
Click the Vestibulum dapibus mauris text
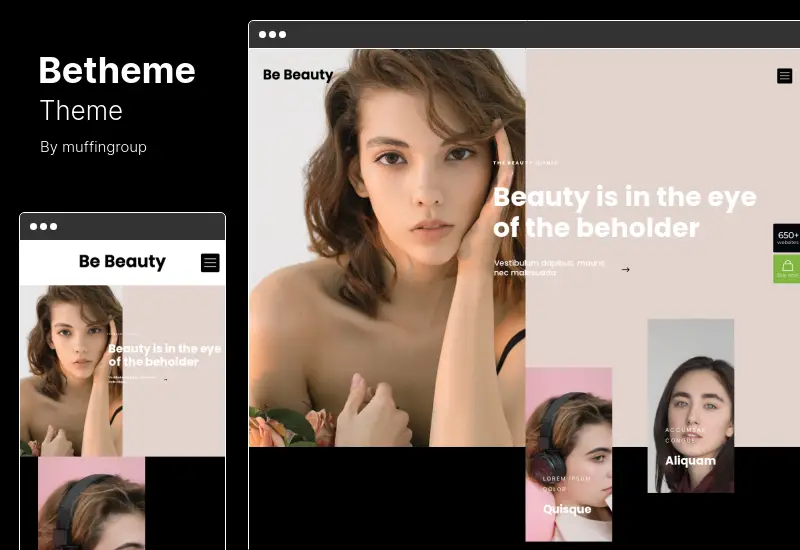click(549, 268)
